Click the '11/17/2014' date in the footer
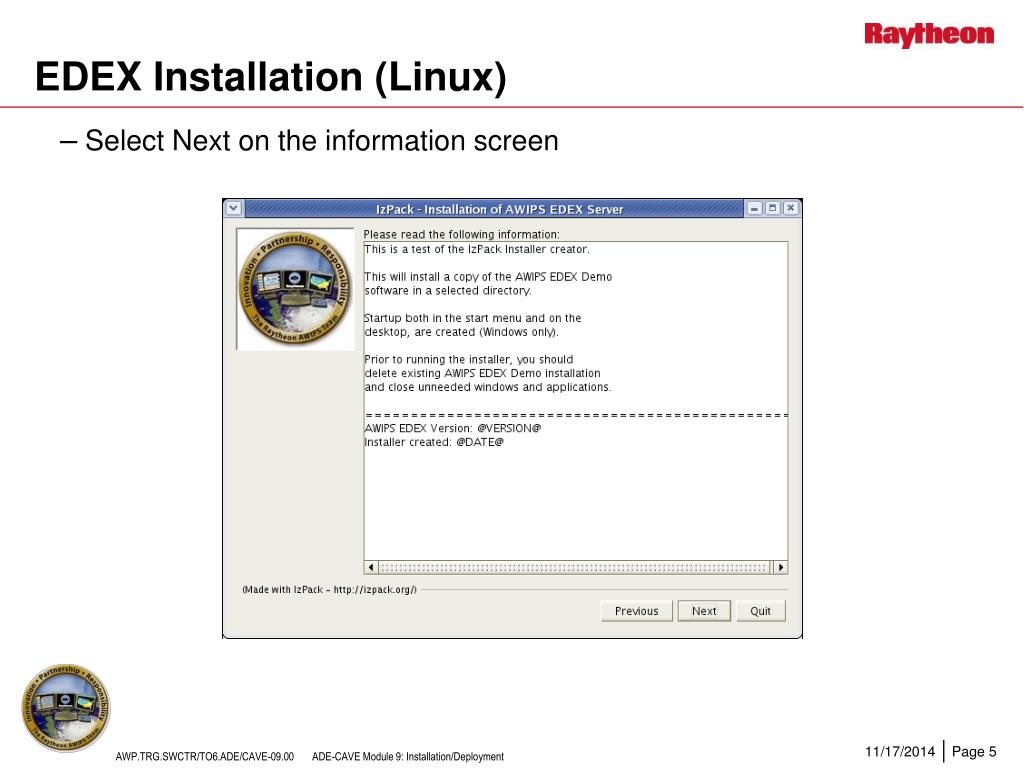Viewport: 1024px width, 768px height. (x=900, y=752)
